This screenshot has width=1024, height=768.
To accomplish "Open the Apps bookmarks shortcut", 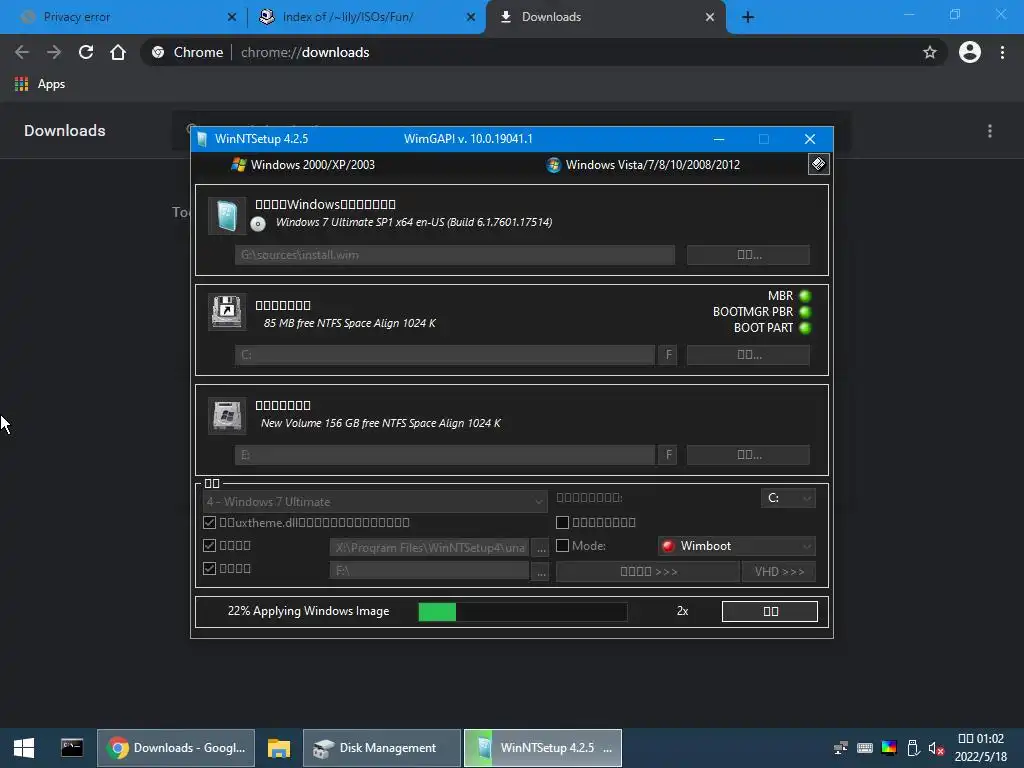I will point(40,84).
